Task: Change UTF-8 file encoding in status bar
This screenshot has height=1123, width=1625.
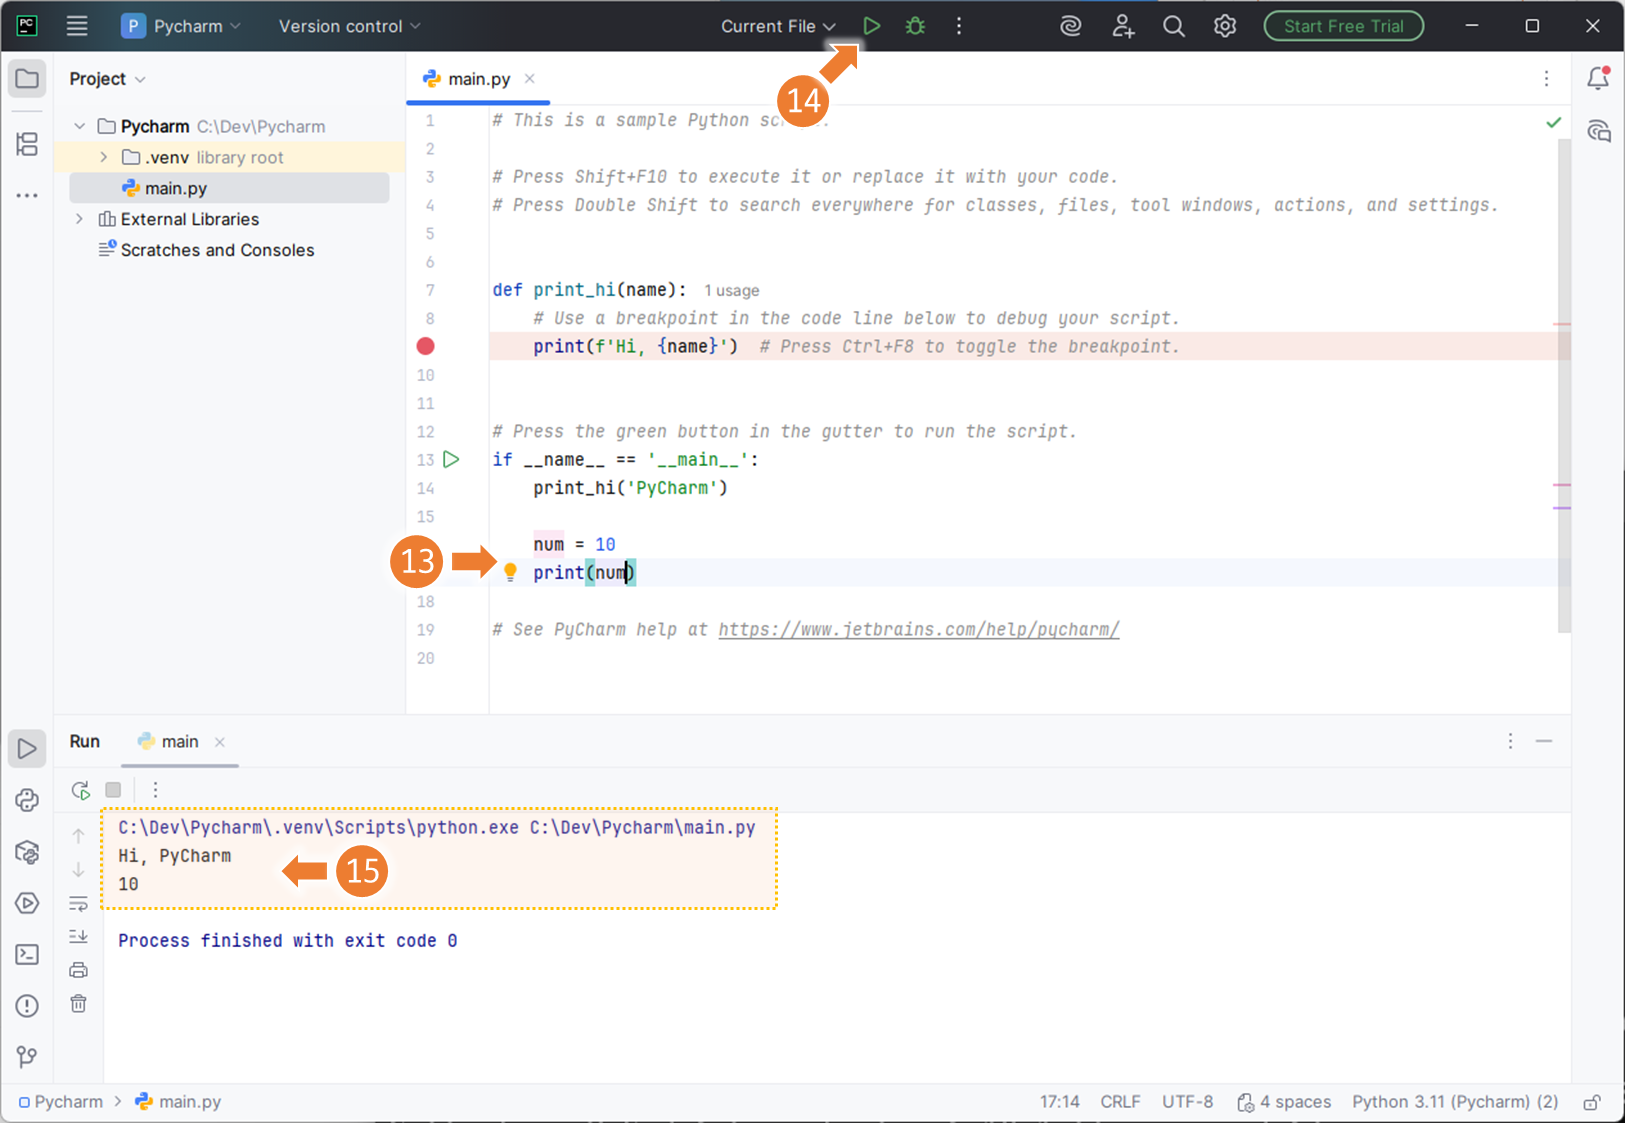Action: point(1187,1102)
